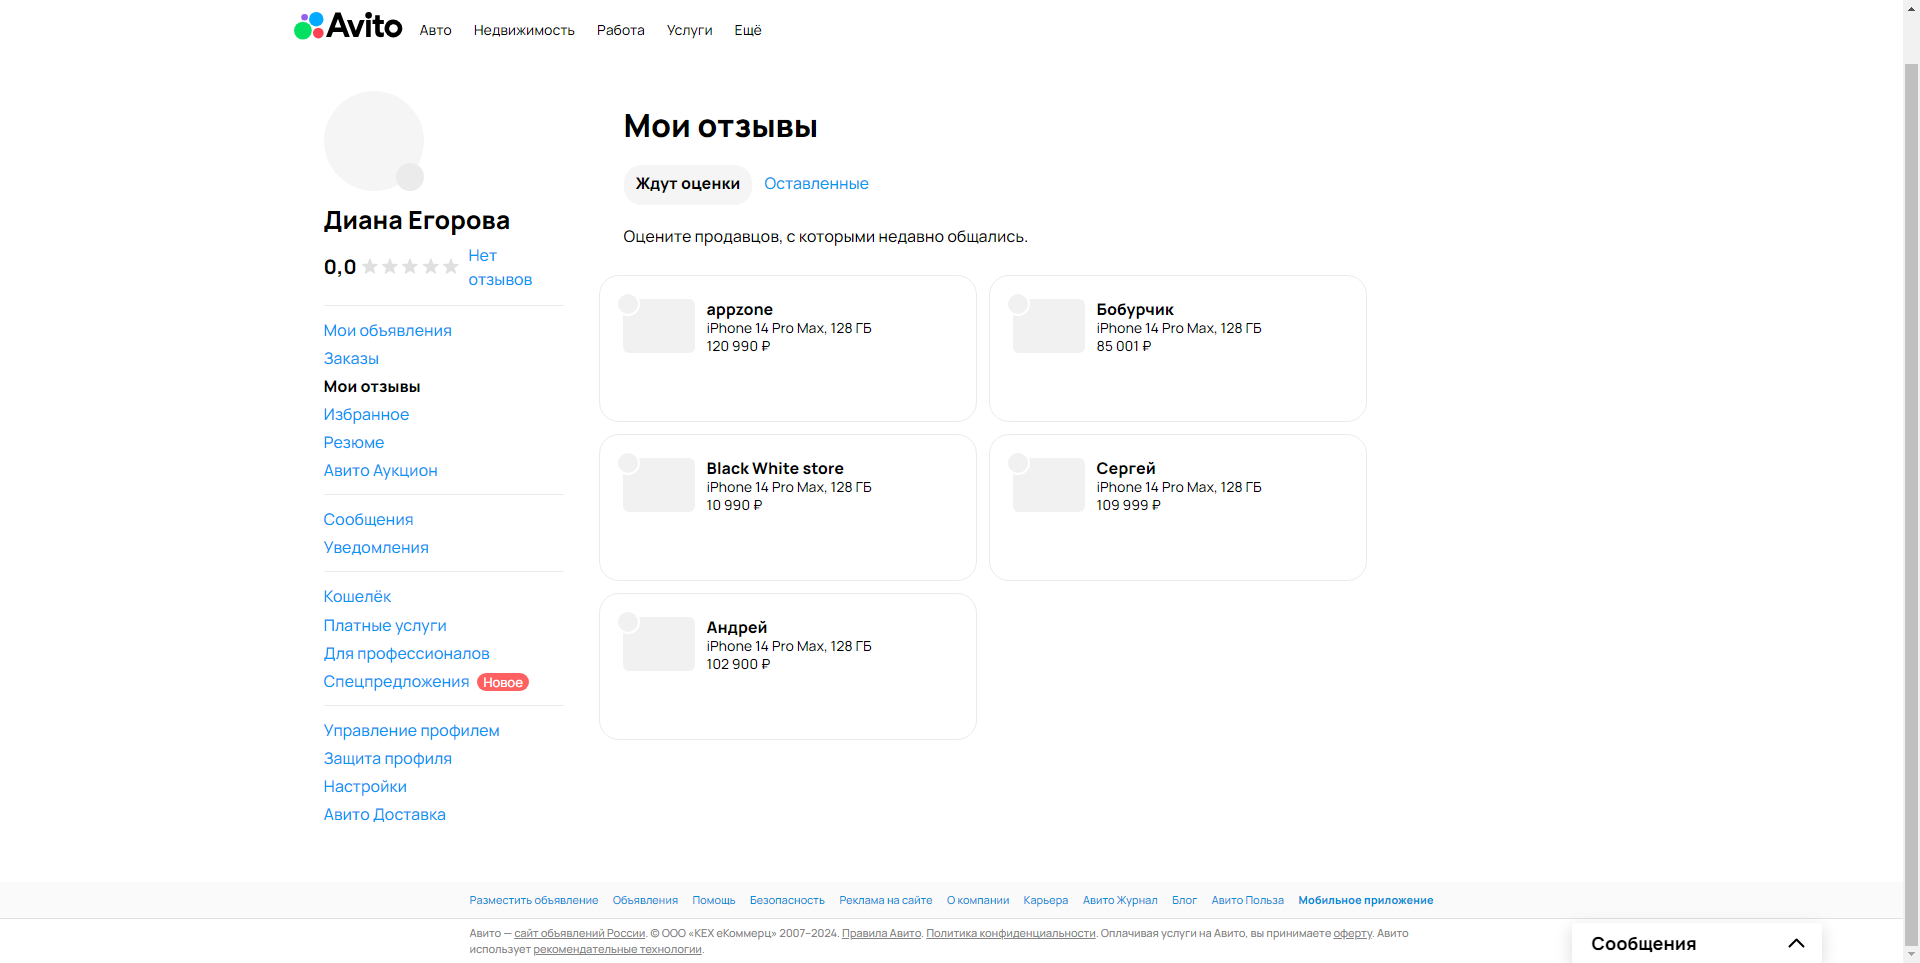Open Сообщения in the sidebar
Screen dimensions: 1920x963
(x=368, y=520)
